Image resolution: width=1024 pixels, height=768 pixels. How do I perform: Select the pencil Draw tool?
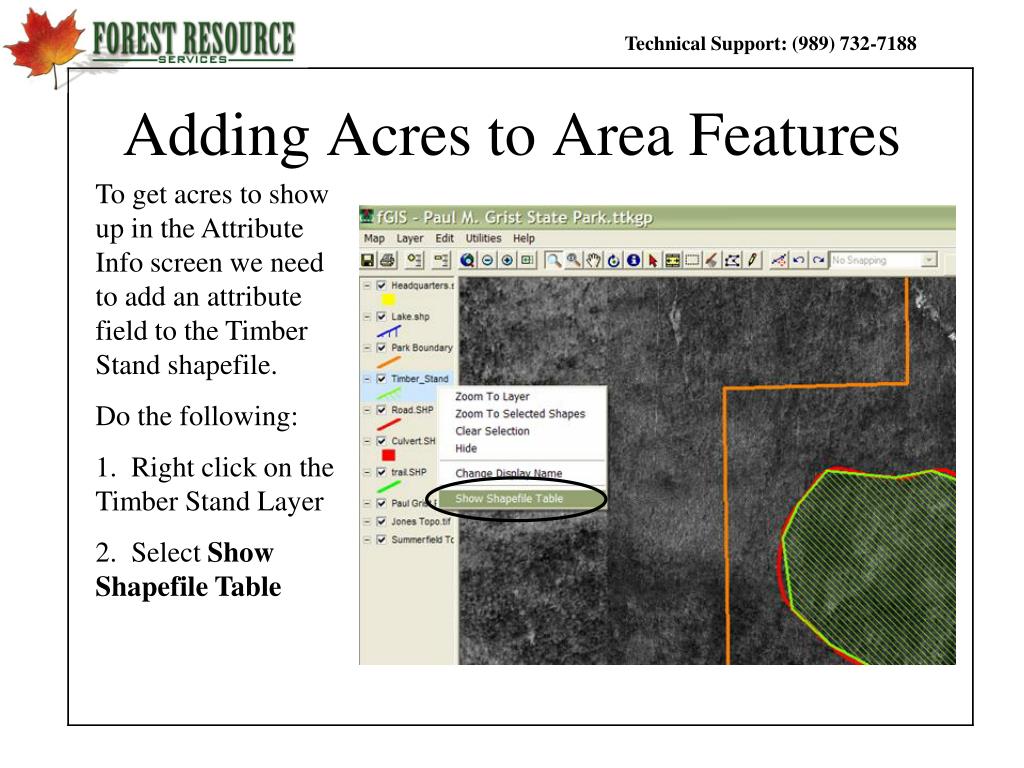tap(752, 261)
